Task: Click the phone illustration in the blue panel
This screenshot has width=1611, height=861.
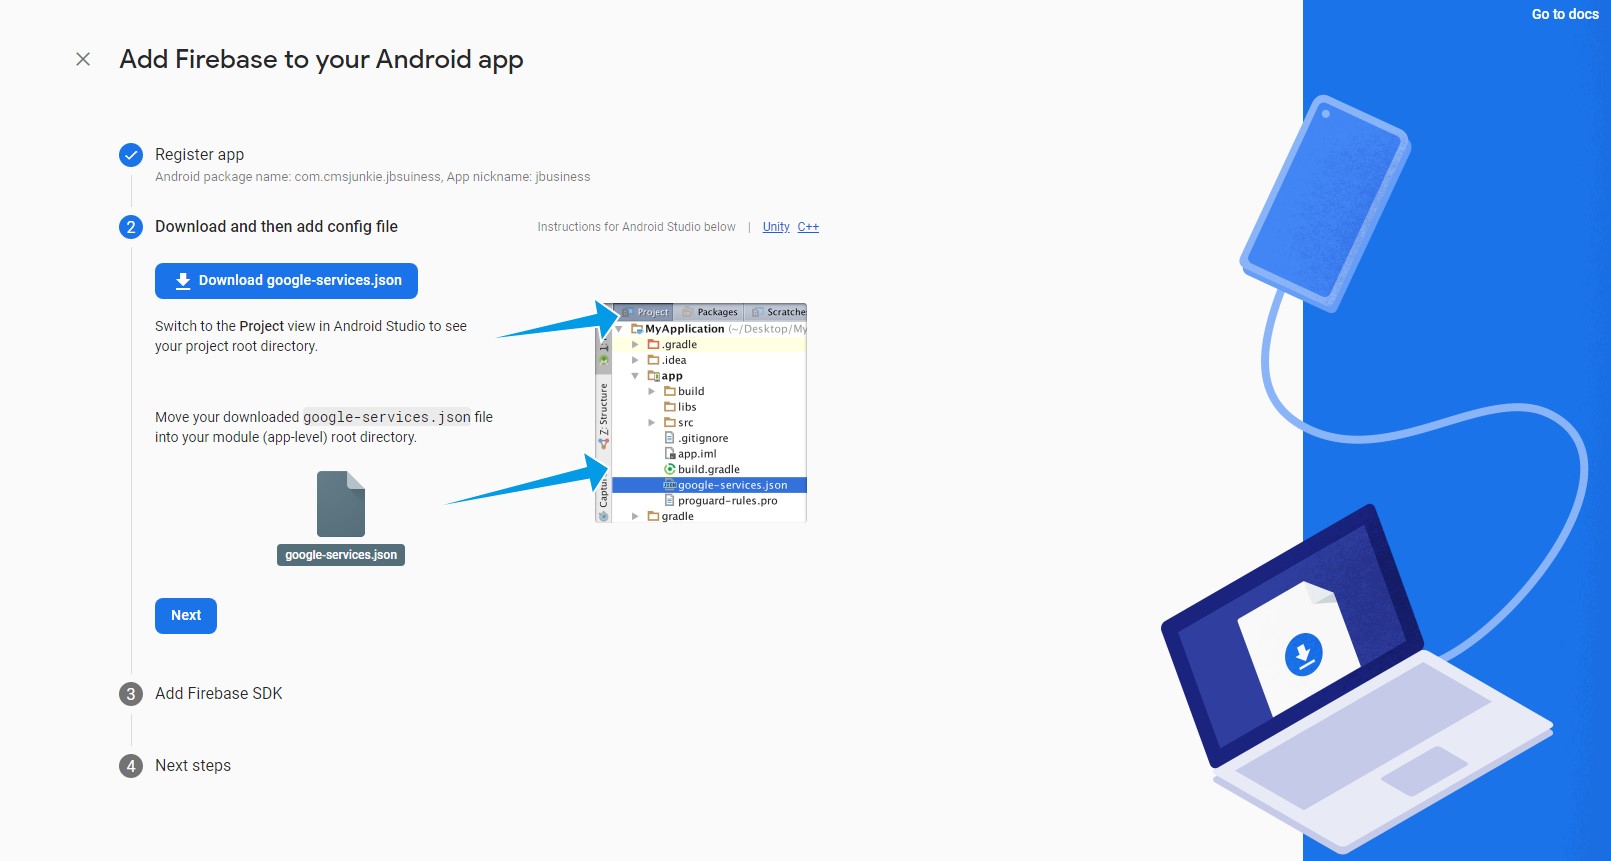Action: click(x=1326, y=203)
